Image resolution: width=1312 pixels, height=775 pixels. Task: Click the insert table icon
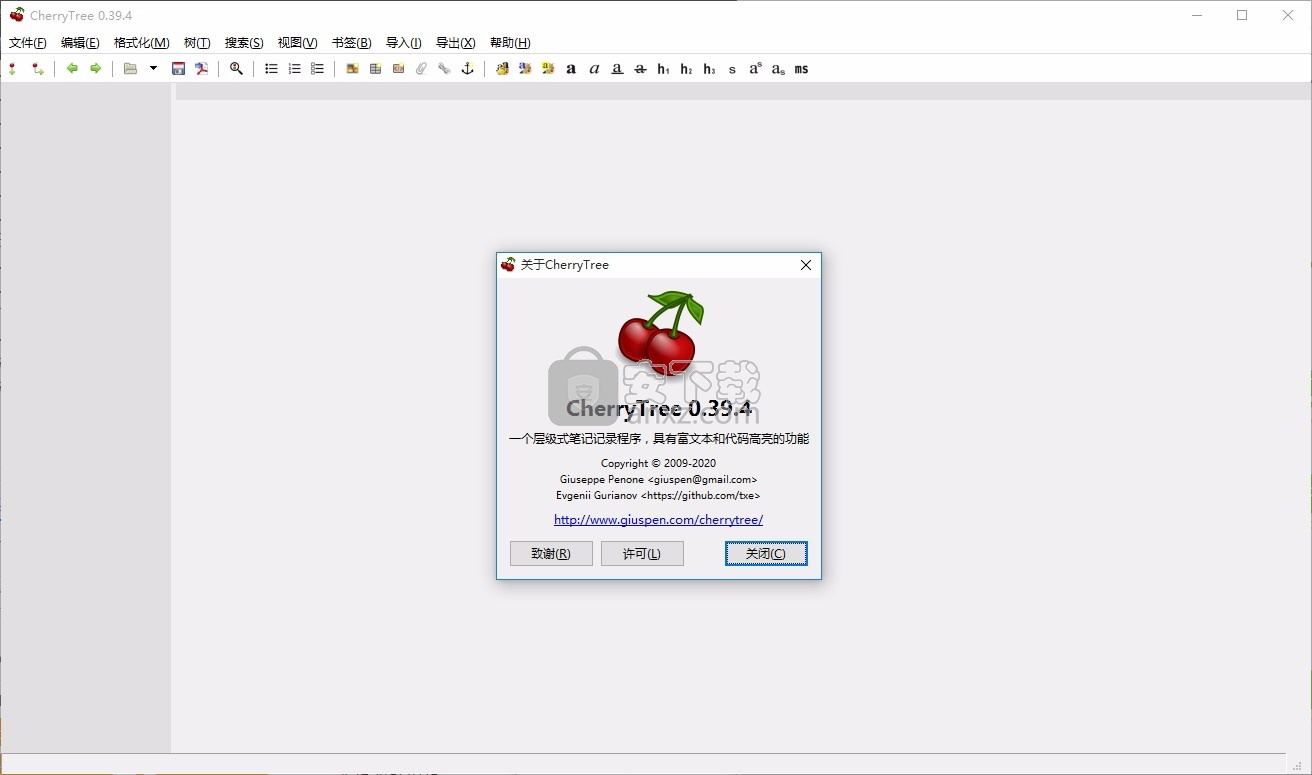[375, 69]
